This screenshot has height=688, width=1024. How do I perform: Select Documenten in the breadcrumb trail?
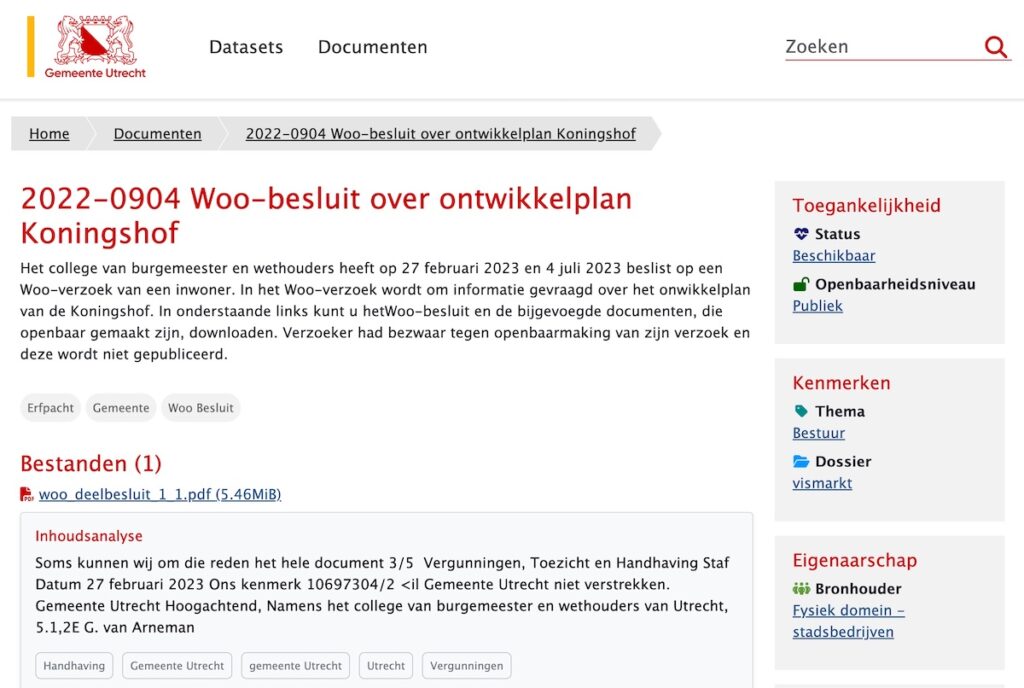pyautogui.click(x=157, y=134)
